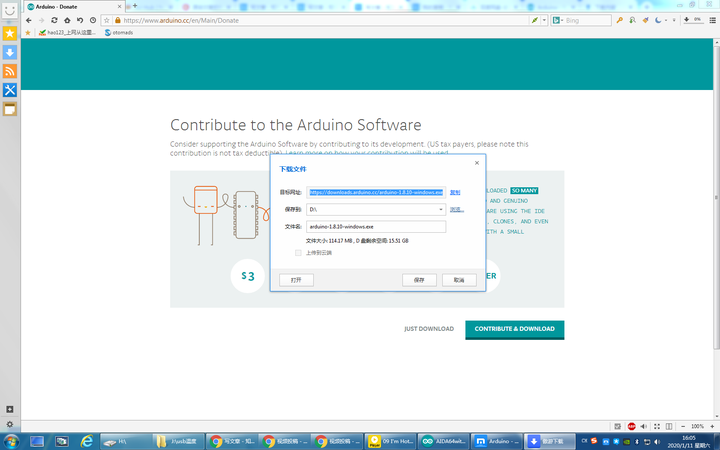Open the main menu hamburger icon
This screenshot has width=720, height=450.
coord(713,20)
